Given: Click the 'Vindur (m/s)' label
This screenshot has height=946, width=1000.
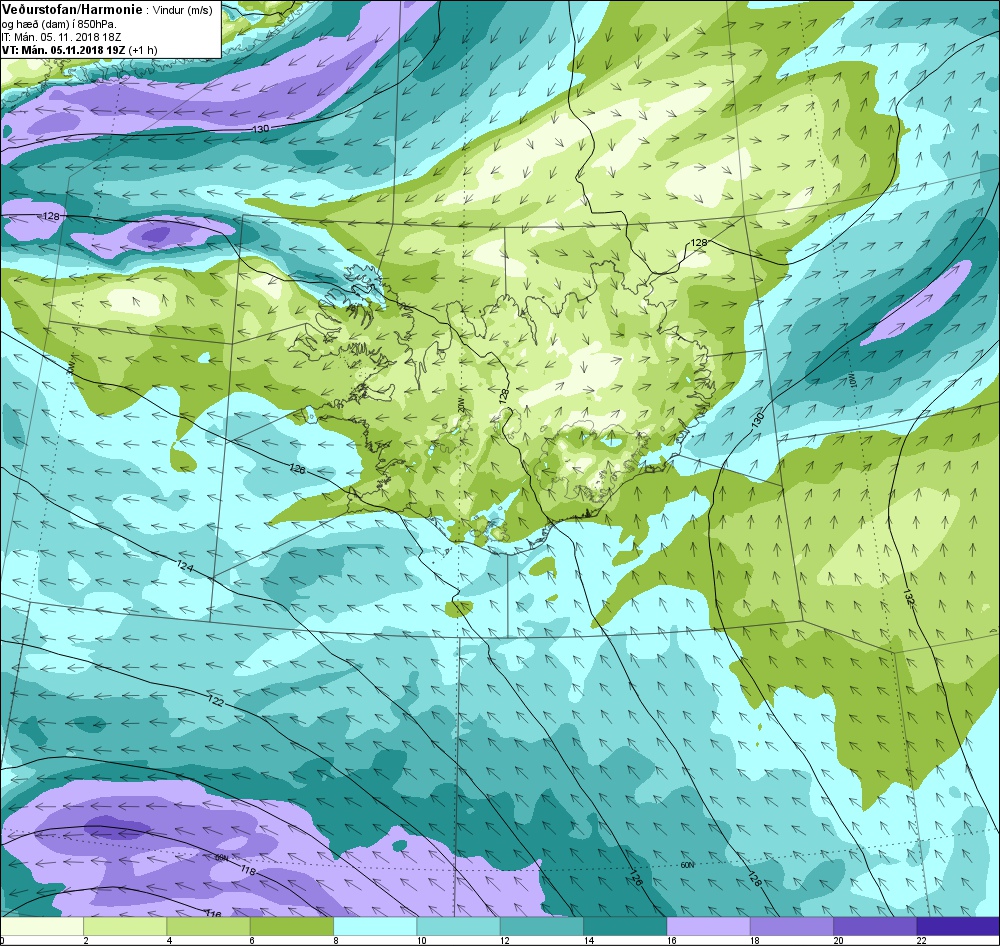Looking at the screenshot, I should [x=184, y=10].
